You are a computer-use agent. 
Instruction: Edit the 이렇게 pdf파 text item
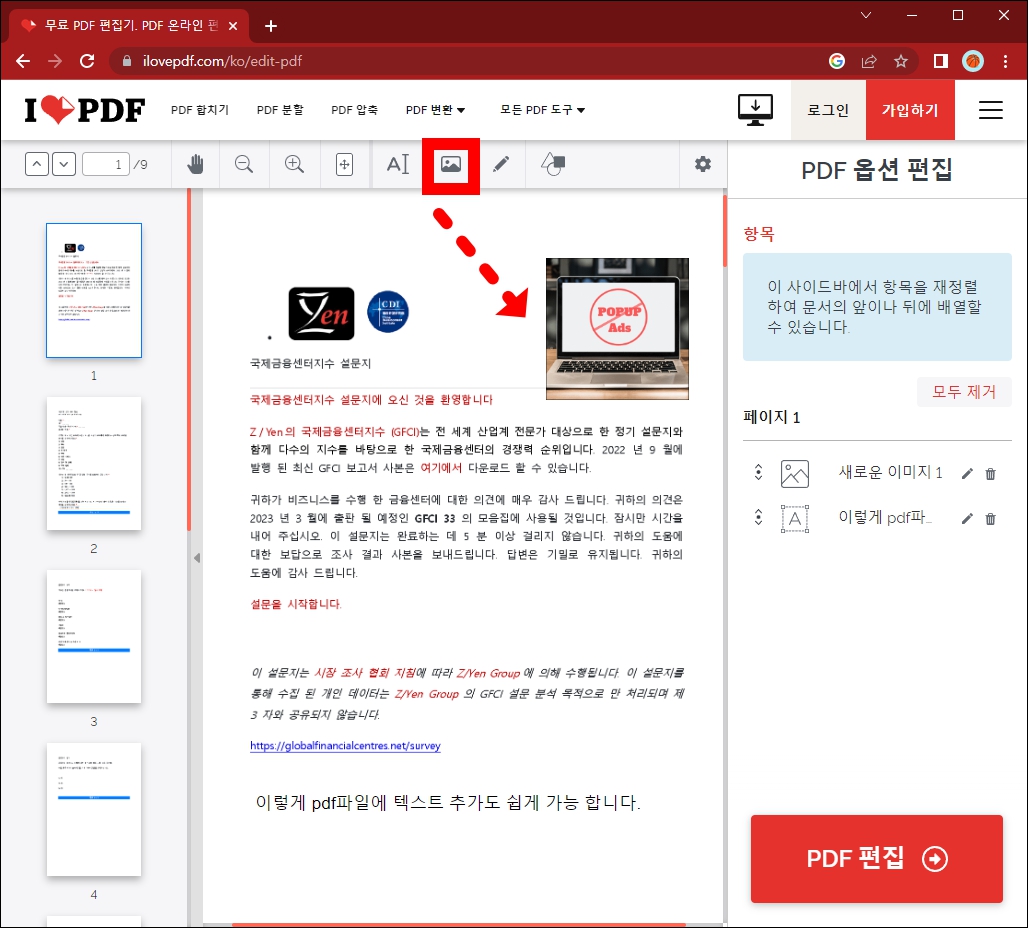point(965,518)
